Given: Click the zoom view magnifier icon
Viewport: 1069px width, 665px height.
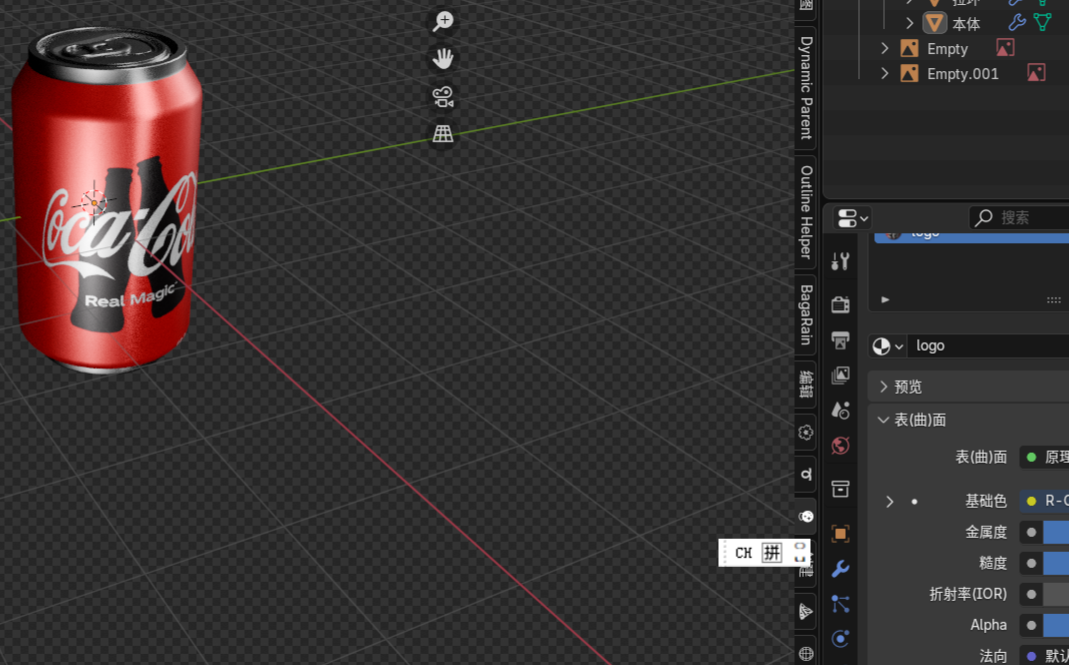Looking at the screenshot, I should [443, 21].
